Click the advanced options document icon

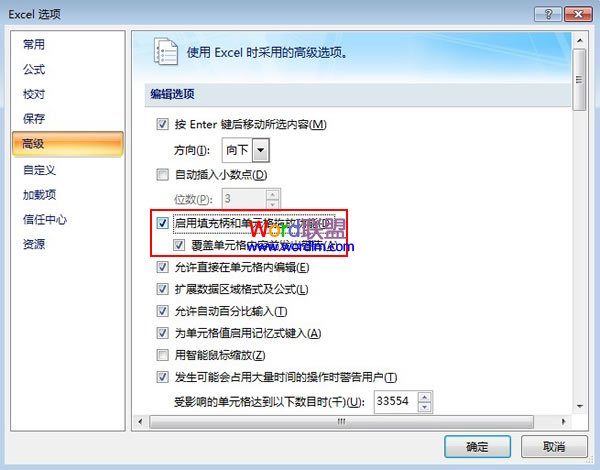(x=166, y=51)
